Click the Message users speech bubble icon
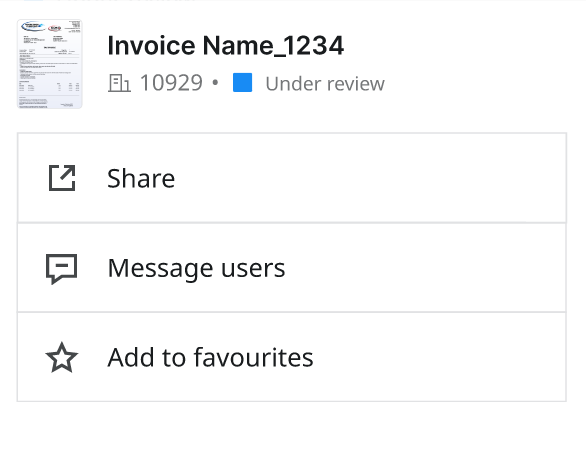Viewport: 586px width, 460px height. (62, 269)
